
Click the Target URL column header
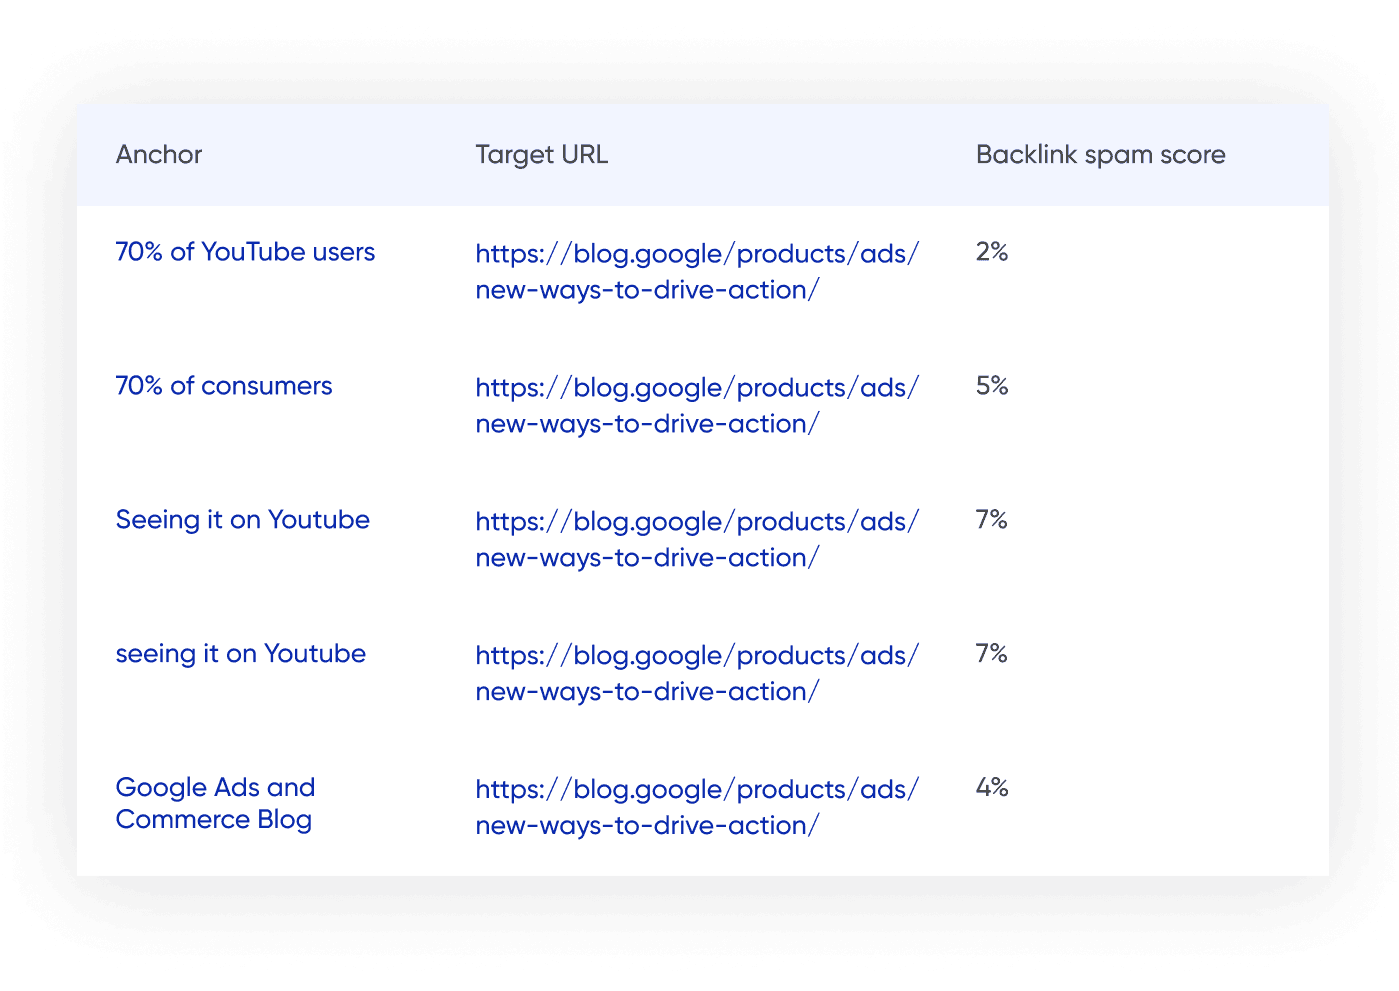click(x=541, y=155)
